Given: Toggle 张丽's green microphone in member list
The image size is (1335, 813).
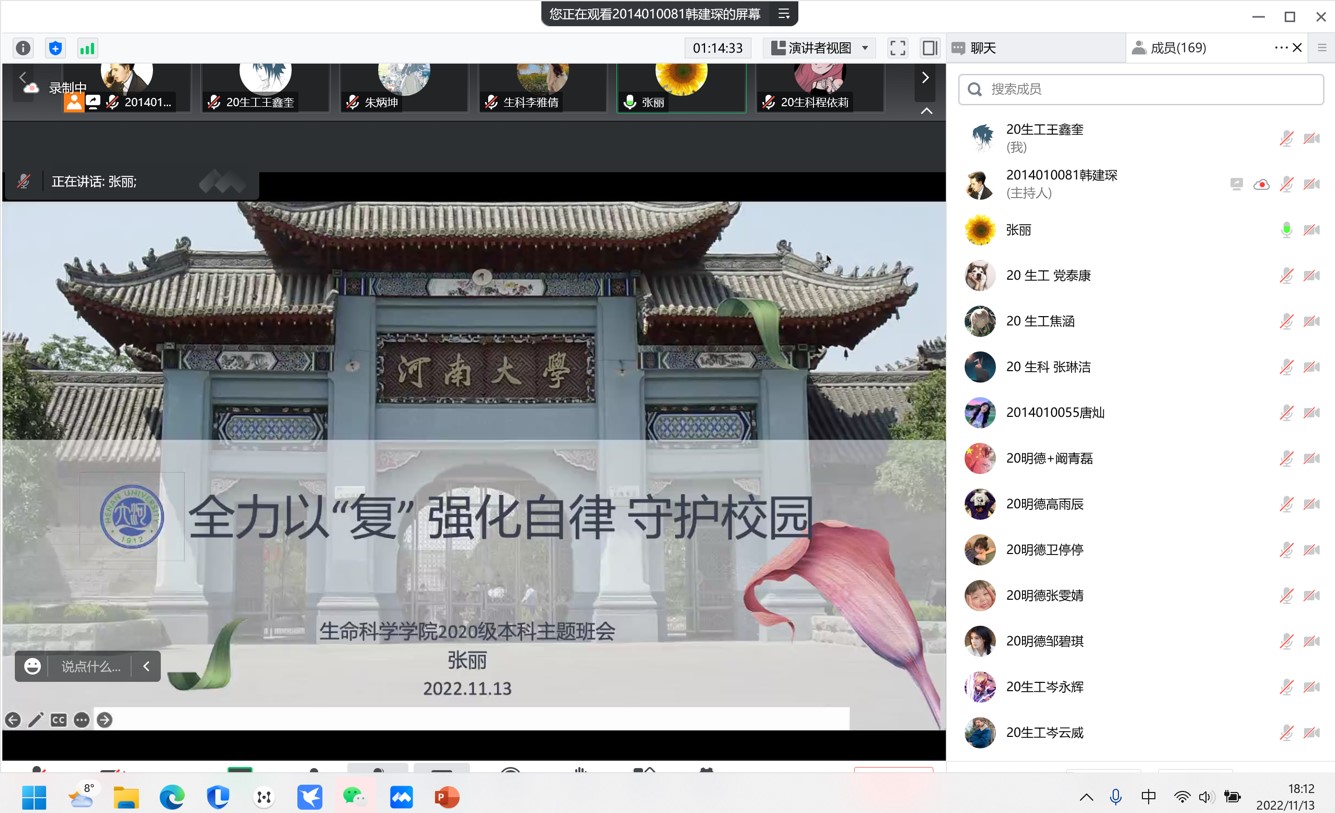Looking at the screenshot, I should (x=1286, y=230).
